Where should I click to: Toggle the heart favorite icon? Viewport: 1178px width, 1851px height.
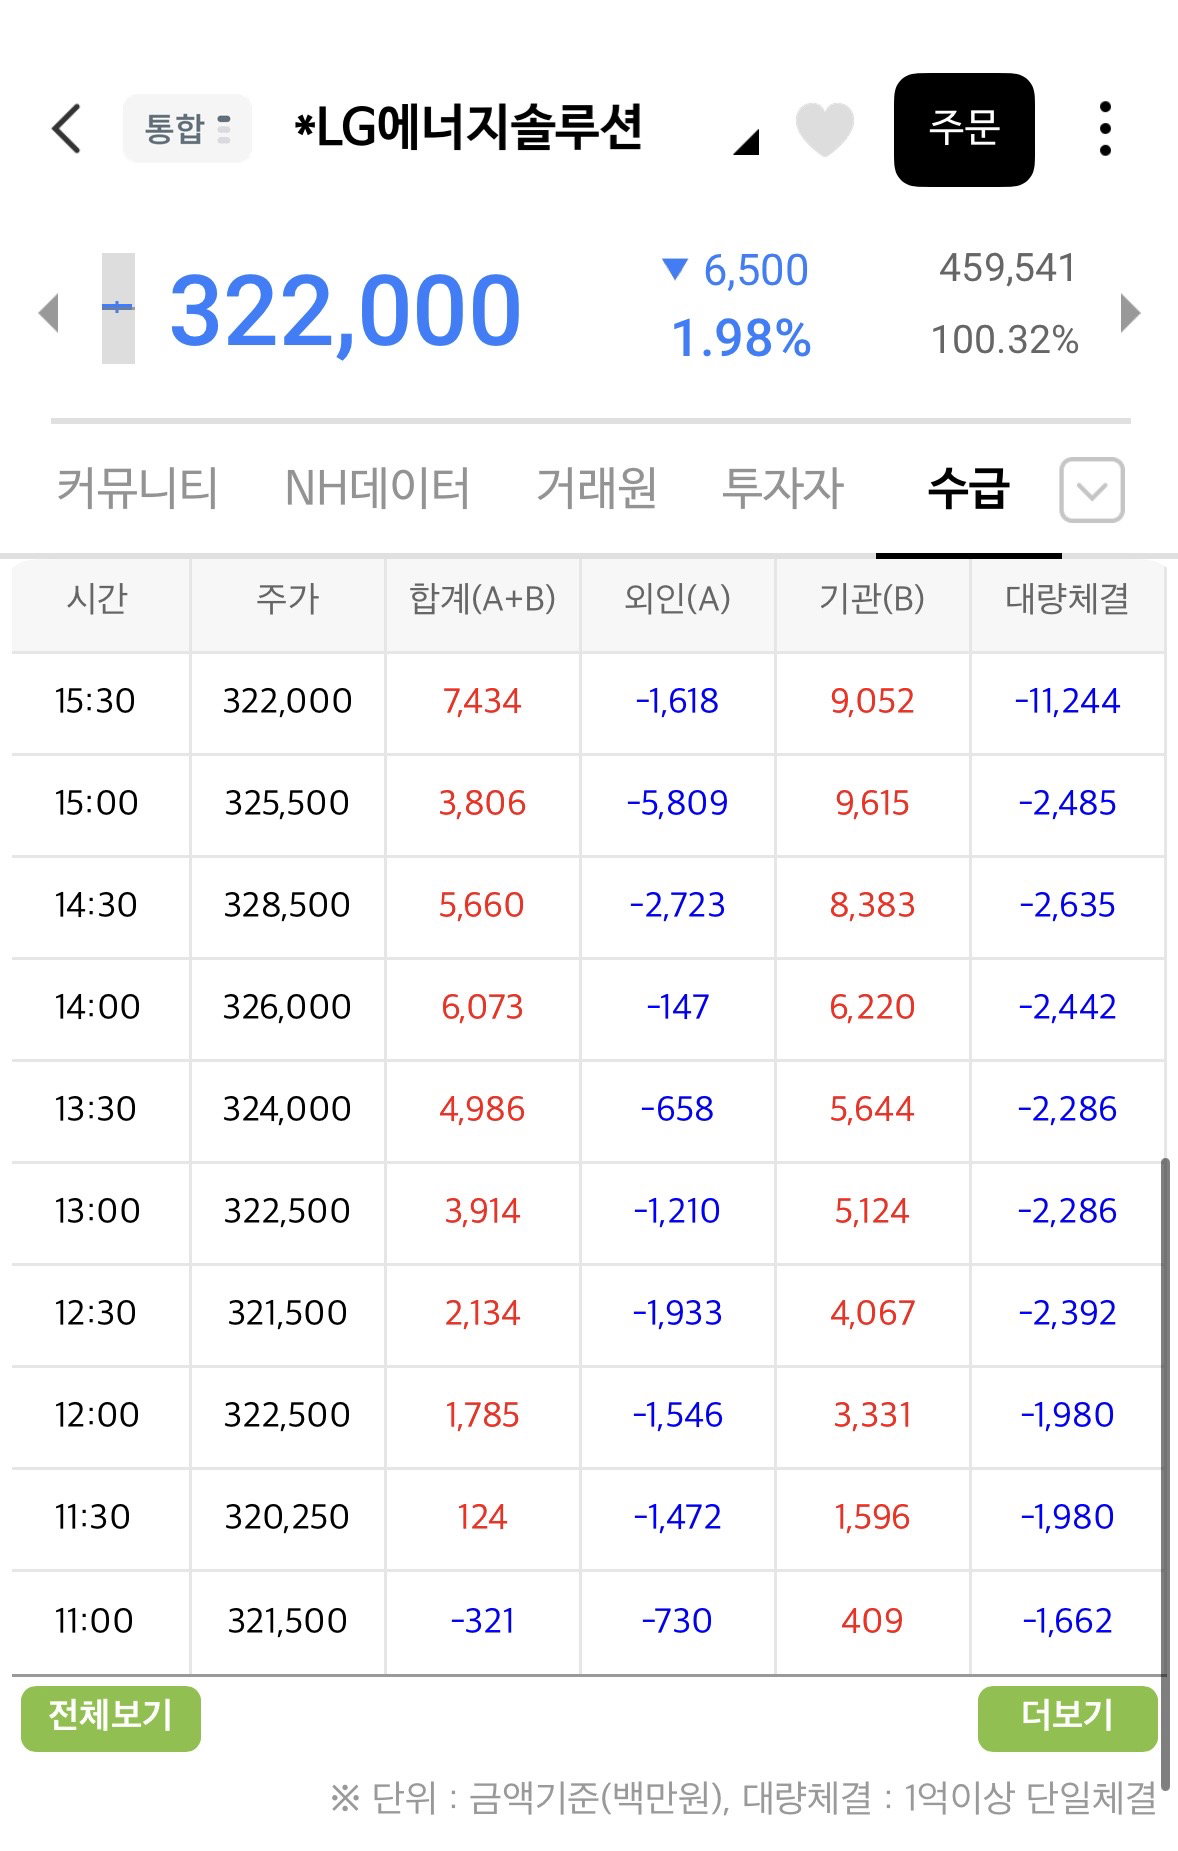click(824, 129)
